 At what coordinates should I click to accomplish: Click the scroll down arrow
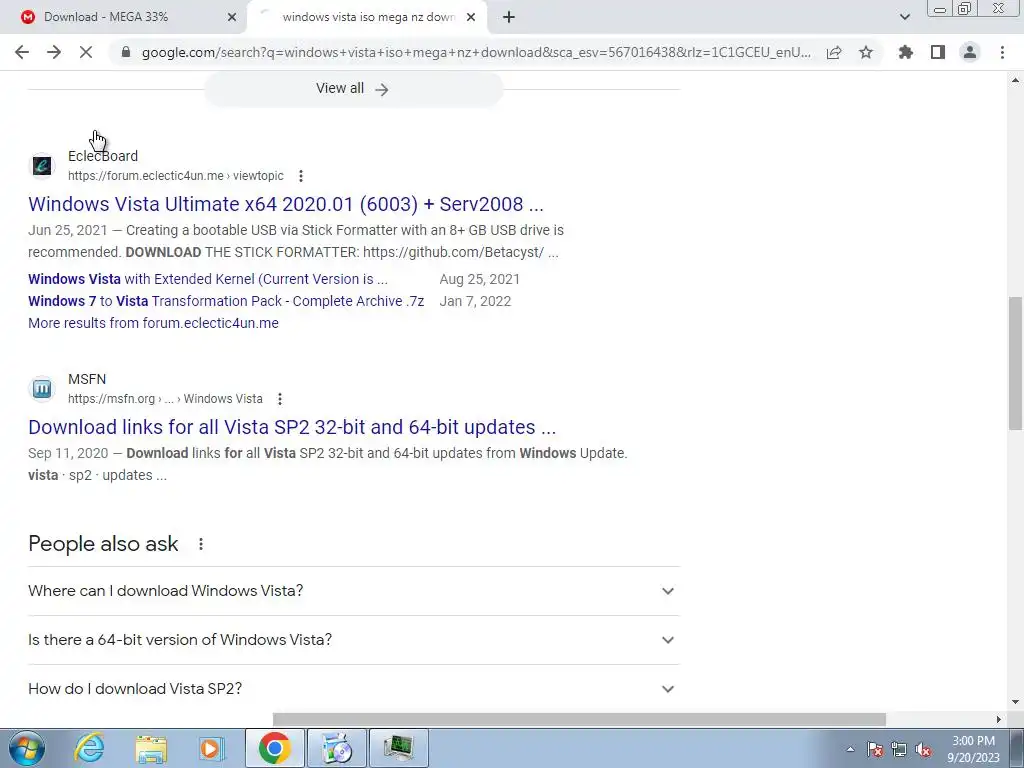tap(1015, 702)
